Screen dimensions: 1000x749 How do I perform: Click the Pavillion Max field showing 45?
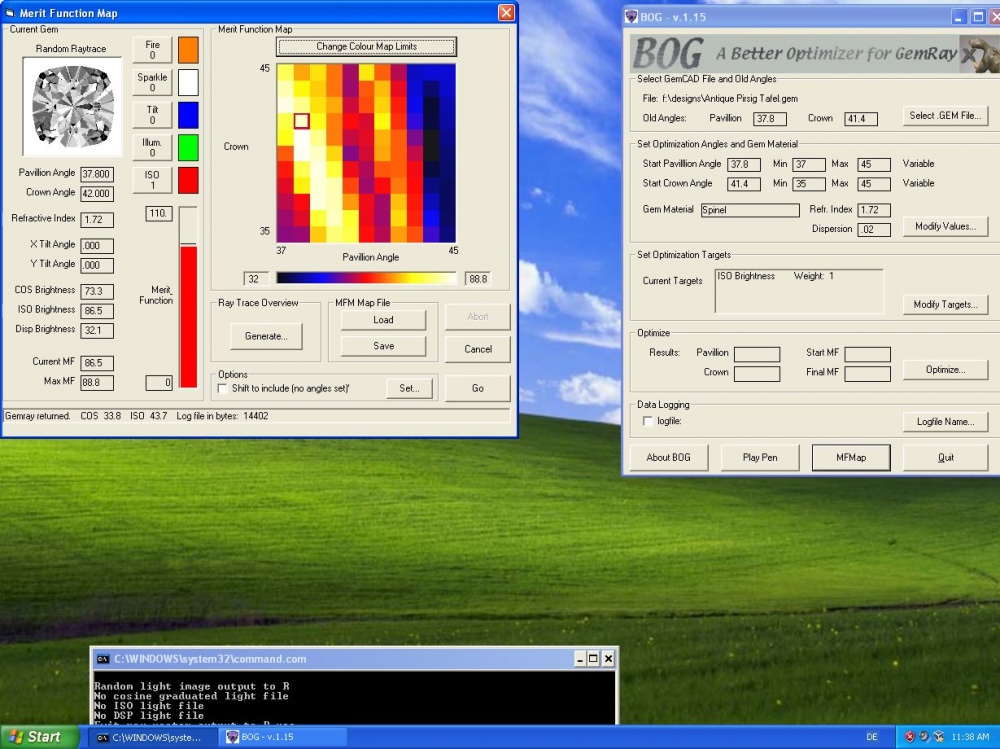[x=874, y=165]
